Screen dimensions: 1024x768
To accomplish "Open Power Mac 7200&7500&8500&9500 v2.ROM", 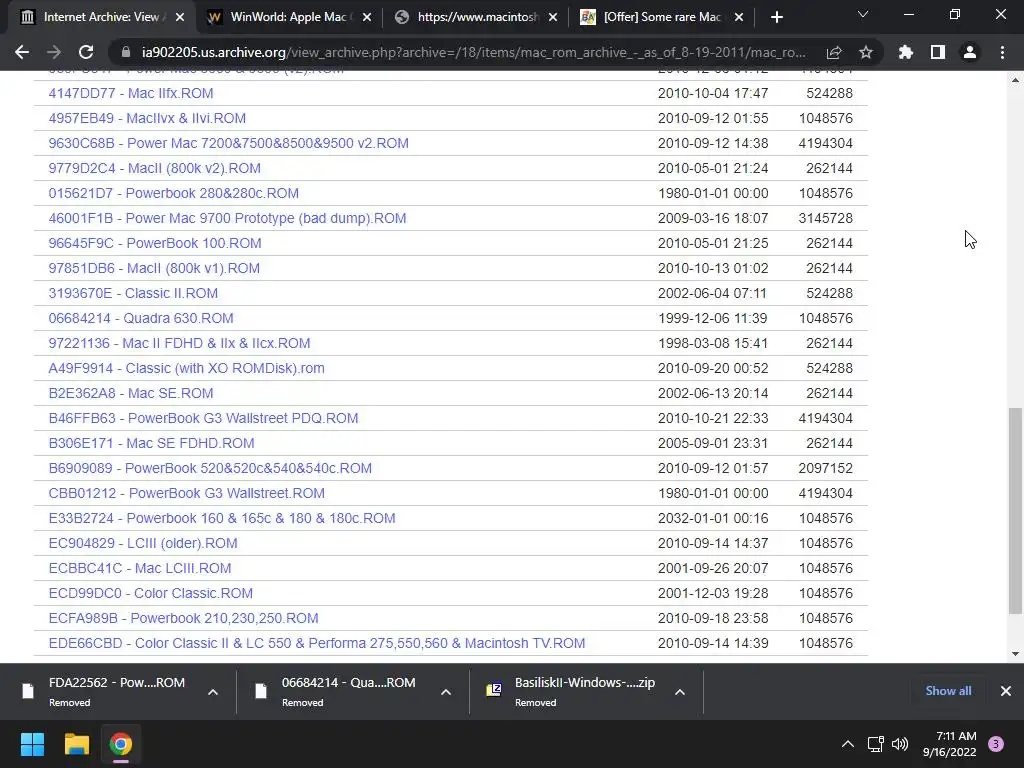I will tap(229, 143).
